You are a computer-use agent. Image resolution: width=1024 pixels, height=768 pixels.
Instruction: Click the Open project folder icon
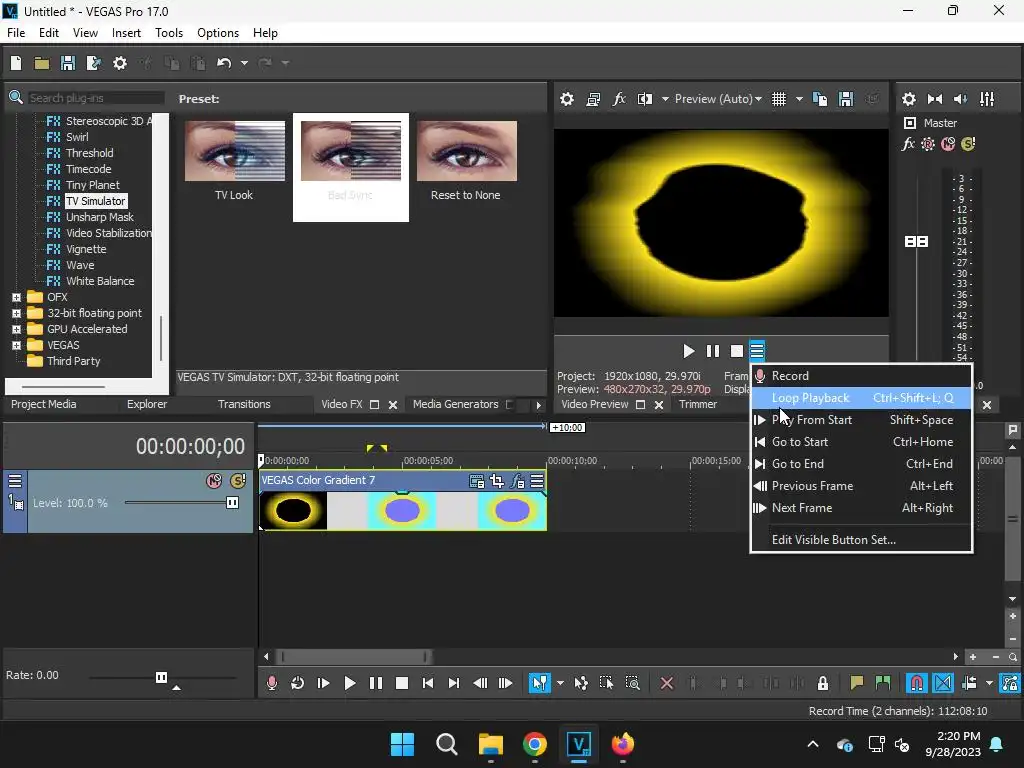tap(42, 63)
